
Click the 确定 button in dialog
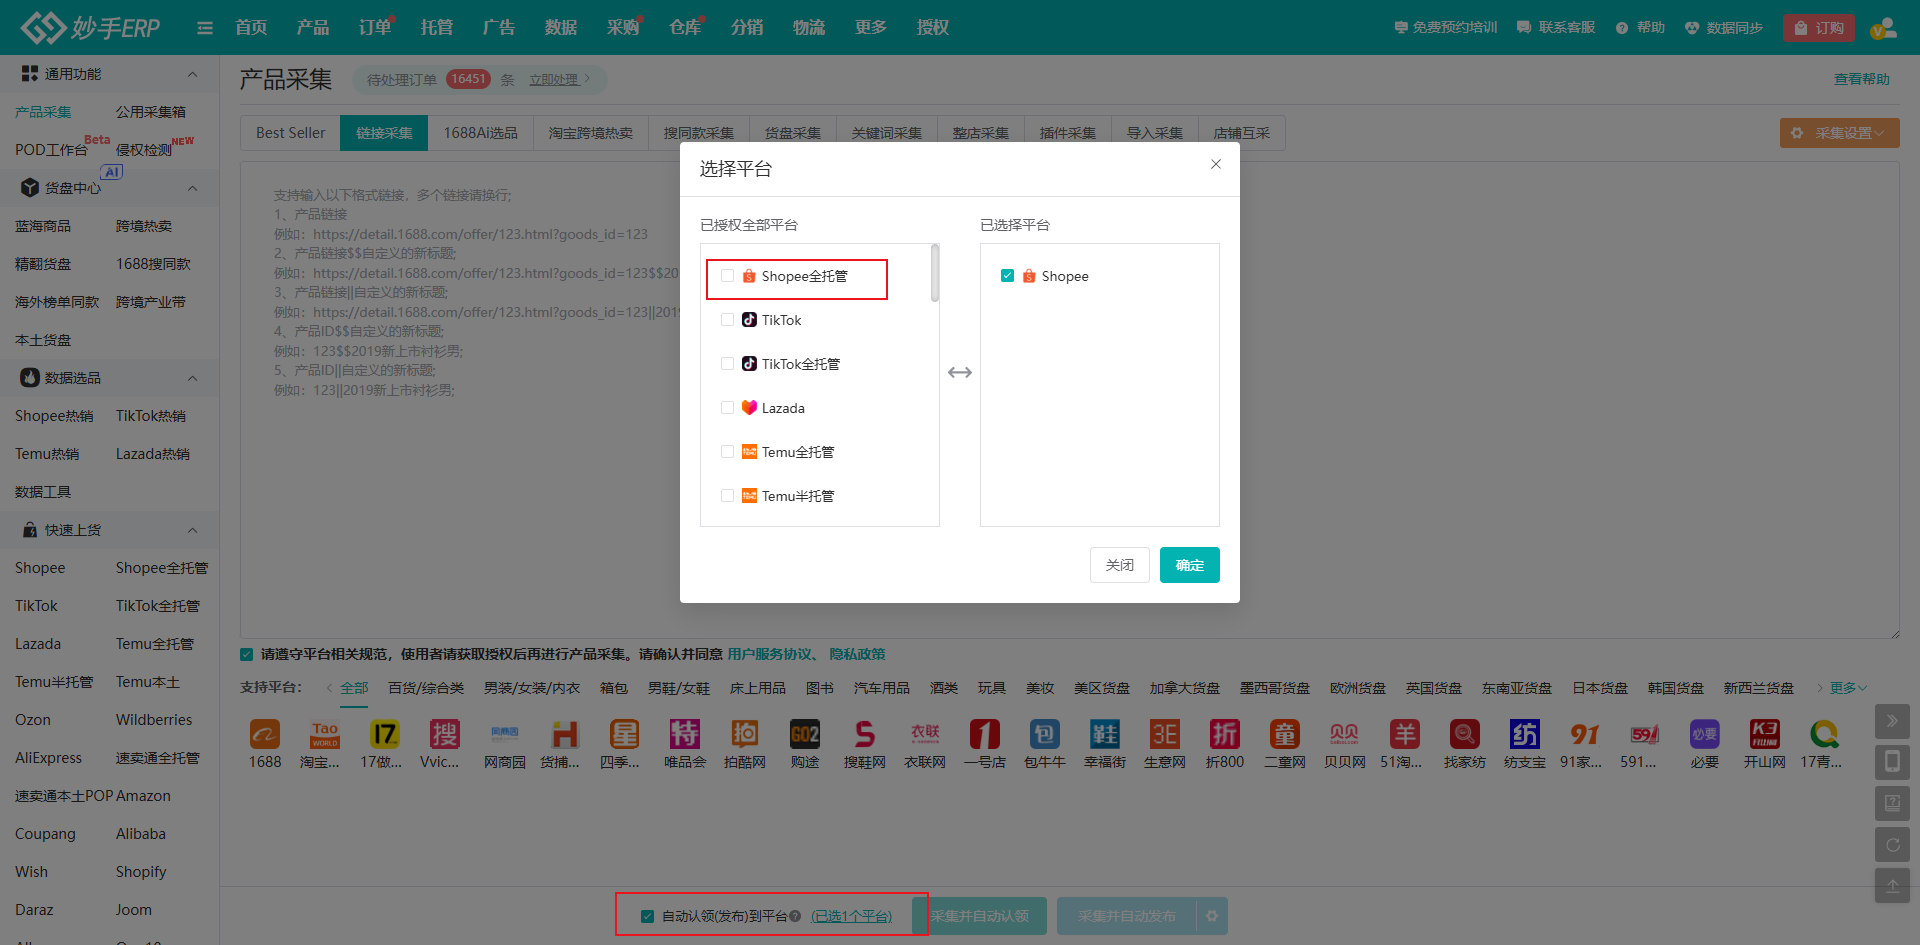coord(1189,565)
